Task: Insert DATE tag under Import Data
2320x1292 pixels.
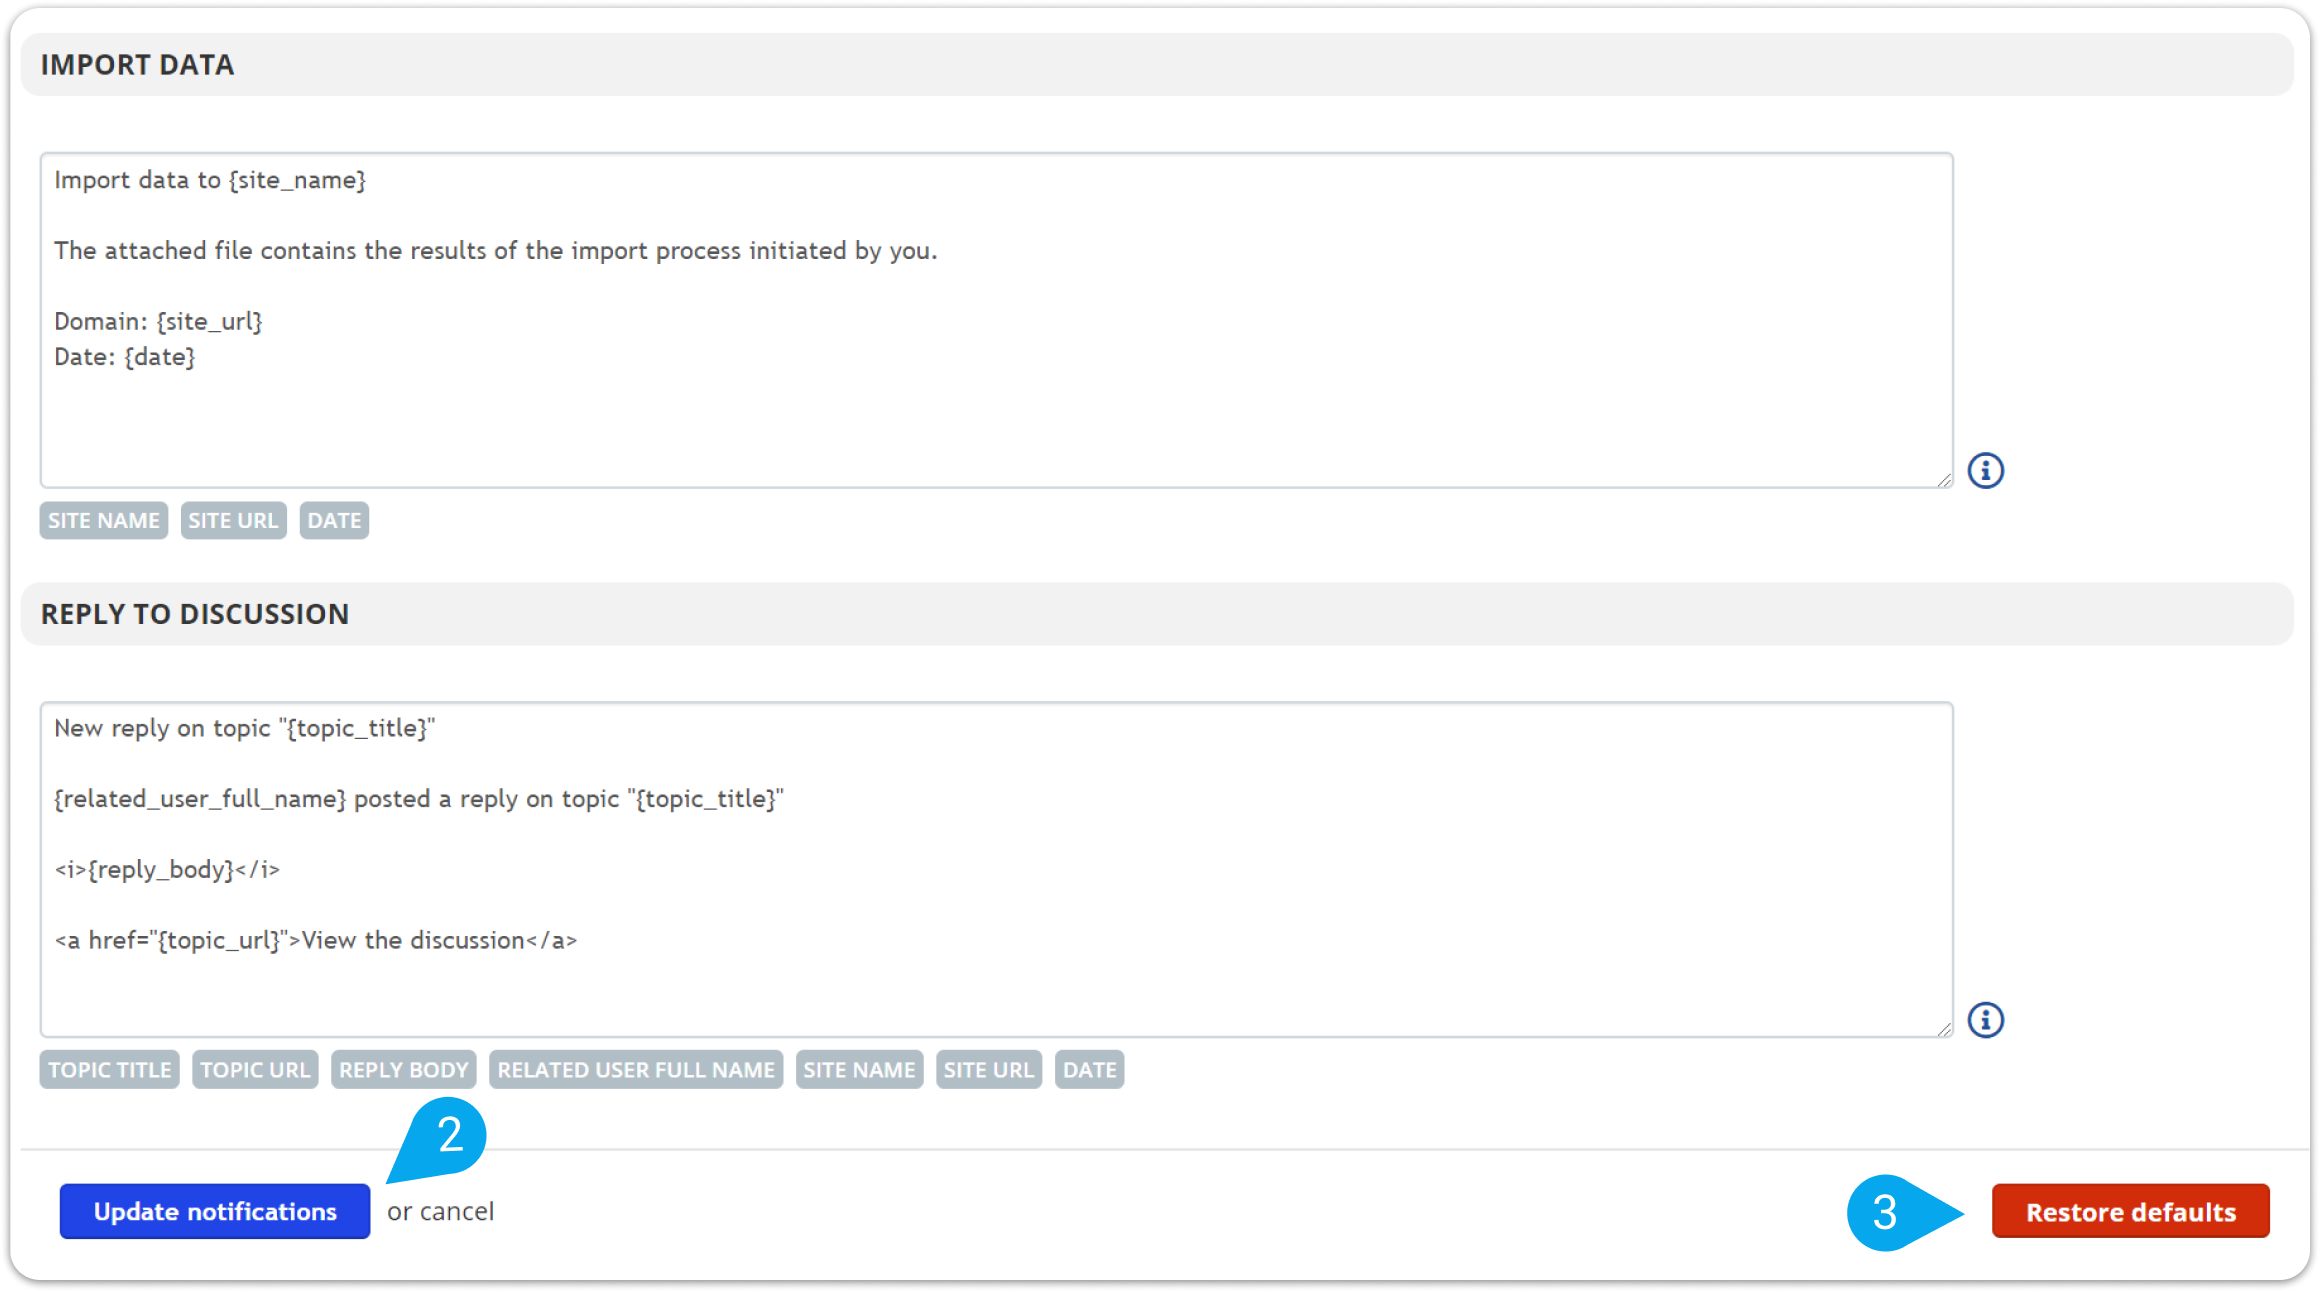Action: (x=334, y=520)
